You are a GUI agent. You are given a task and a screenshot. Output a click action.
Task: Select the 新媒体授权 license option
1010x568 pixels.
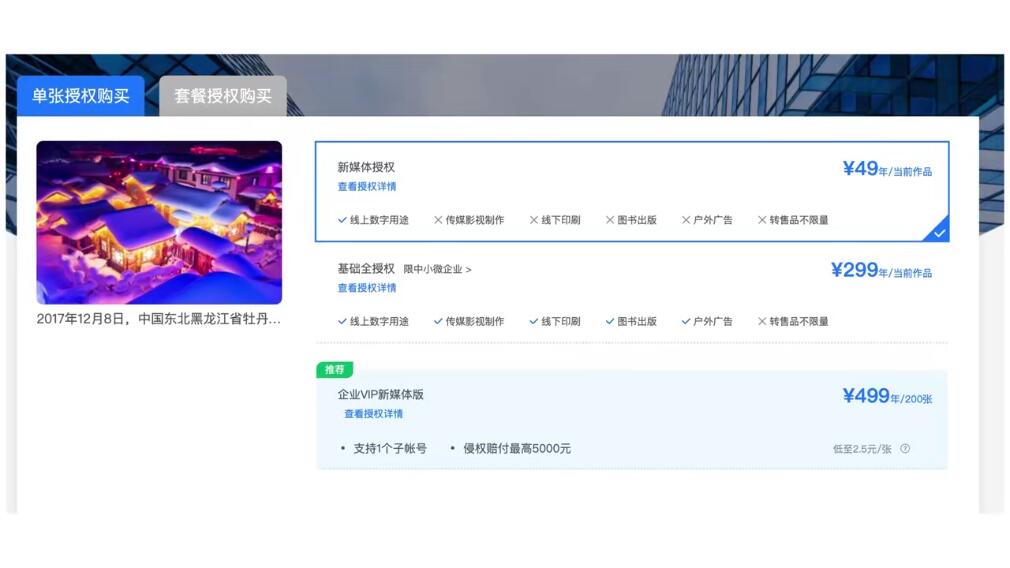pyautogui.click(x=366, y=167)
